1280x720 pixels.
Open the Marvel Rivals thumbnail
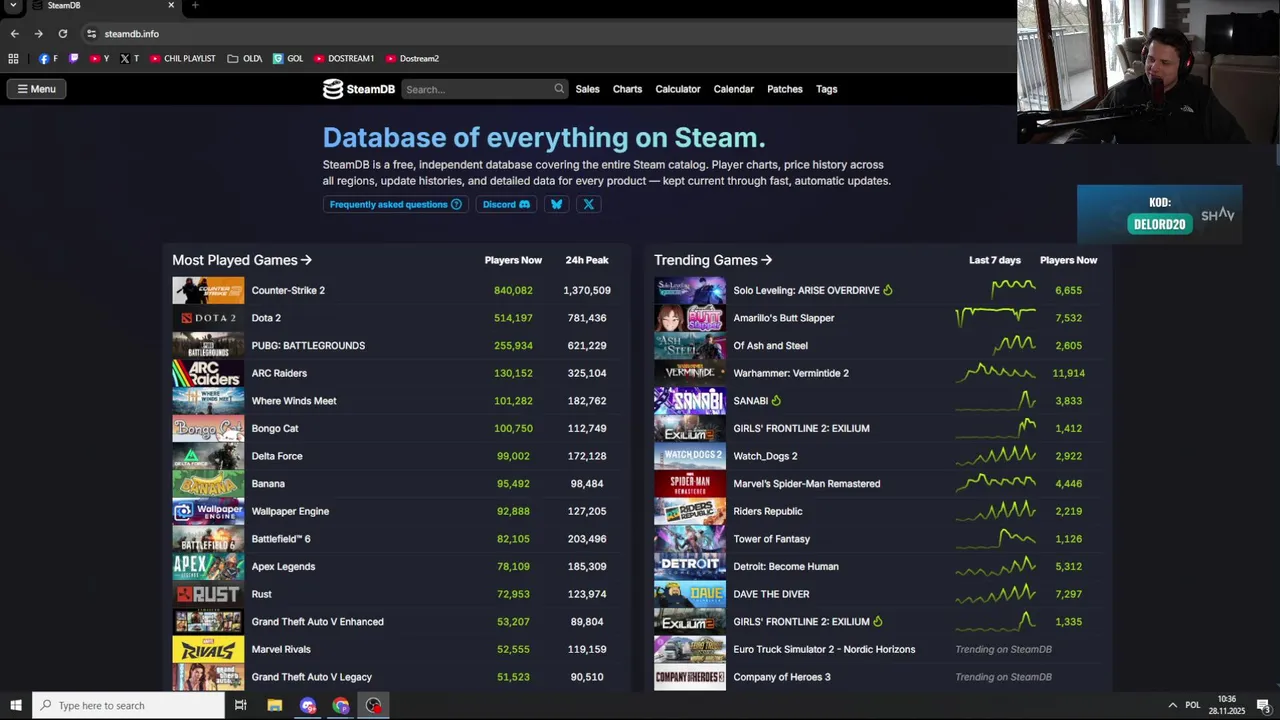pyautogui.click(x=208, y=649)
